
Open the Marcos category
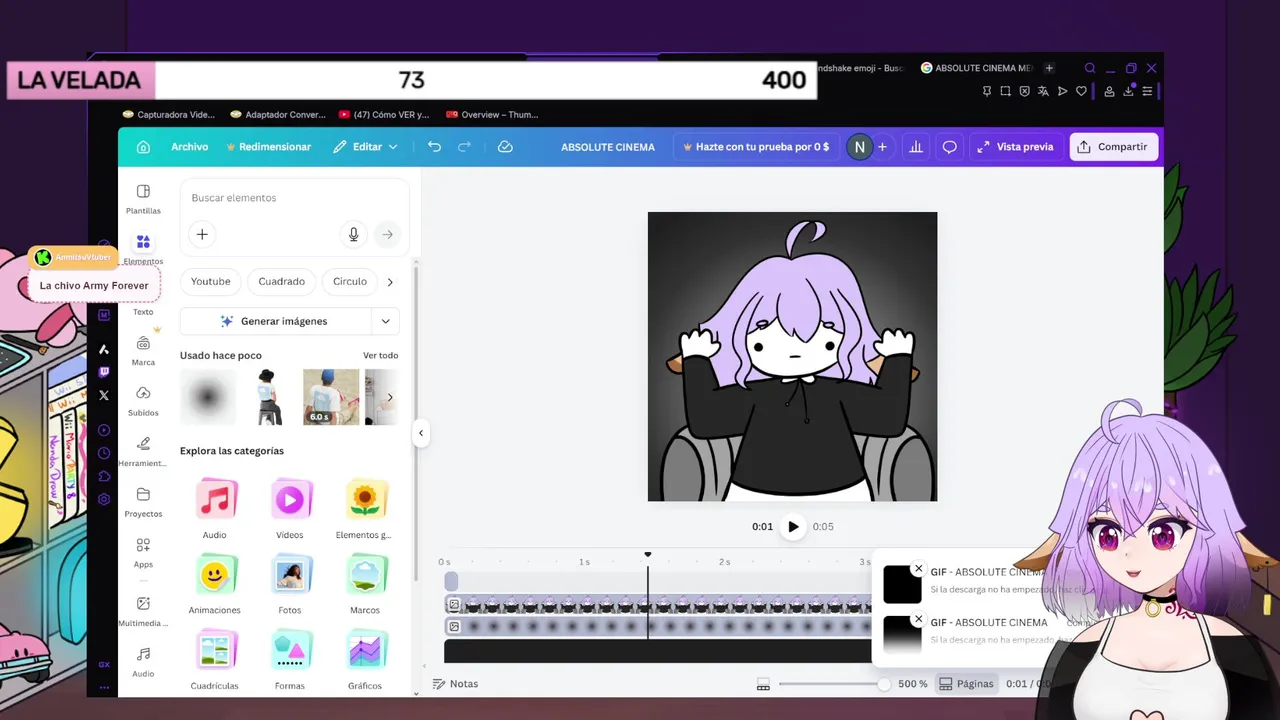point(365,584)
